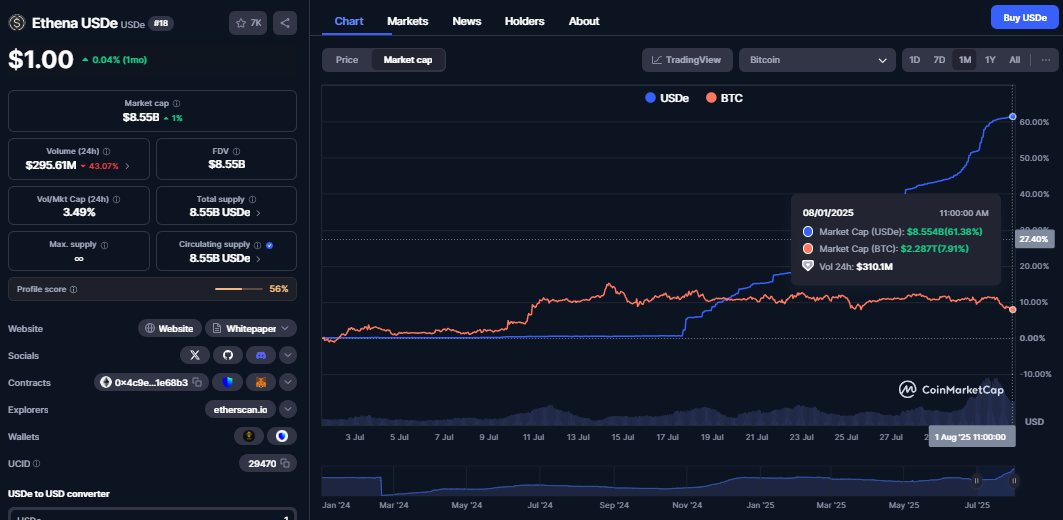This screenshot has height=520, width=1063.
Task: Open the TradingView chart button
Action: [687, 60]
